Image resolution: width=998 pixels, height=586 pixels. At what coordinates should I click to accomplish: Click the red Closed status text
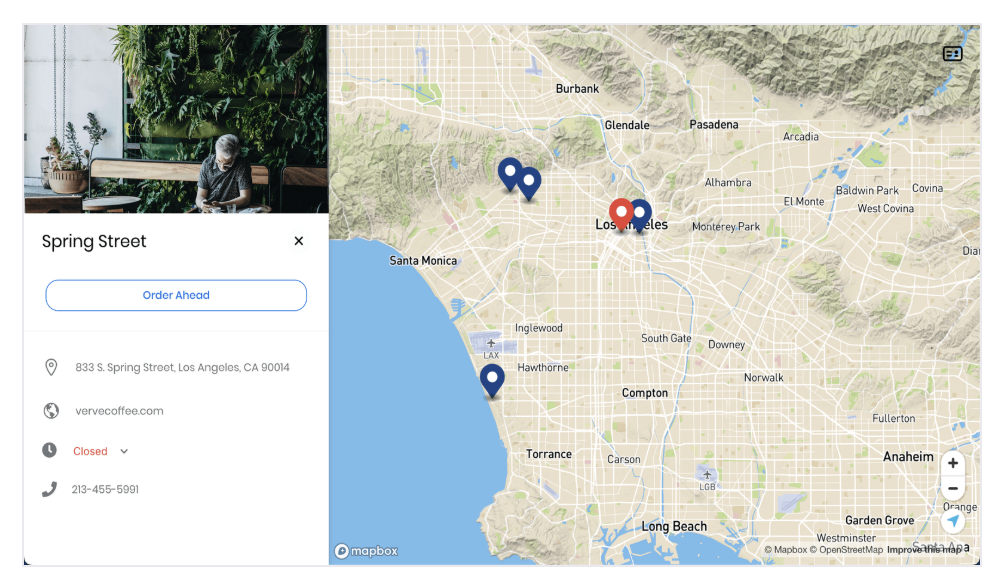pos(90,451)
